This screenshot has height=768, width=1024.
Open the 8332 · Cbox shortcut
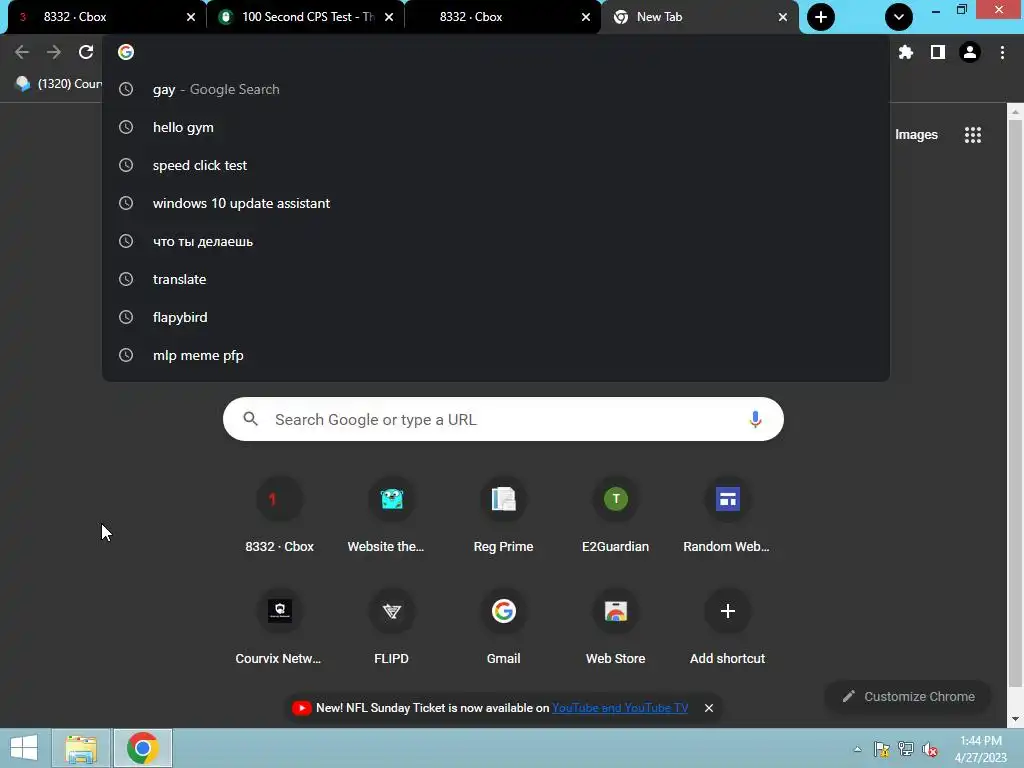click(280, 516)
